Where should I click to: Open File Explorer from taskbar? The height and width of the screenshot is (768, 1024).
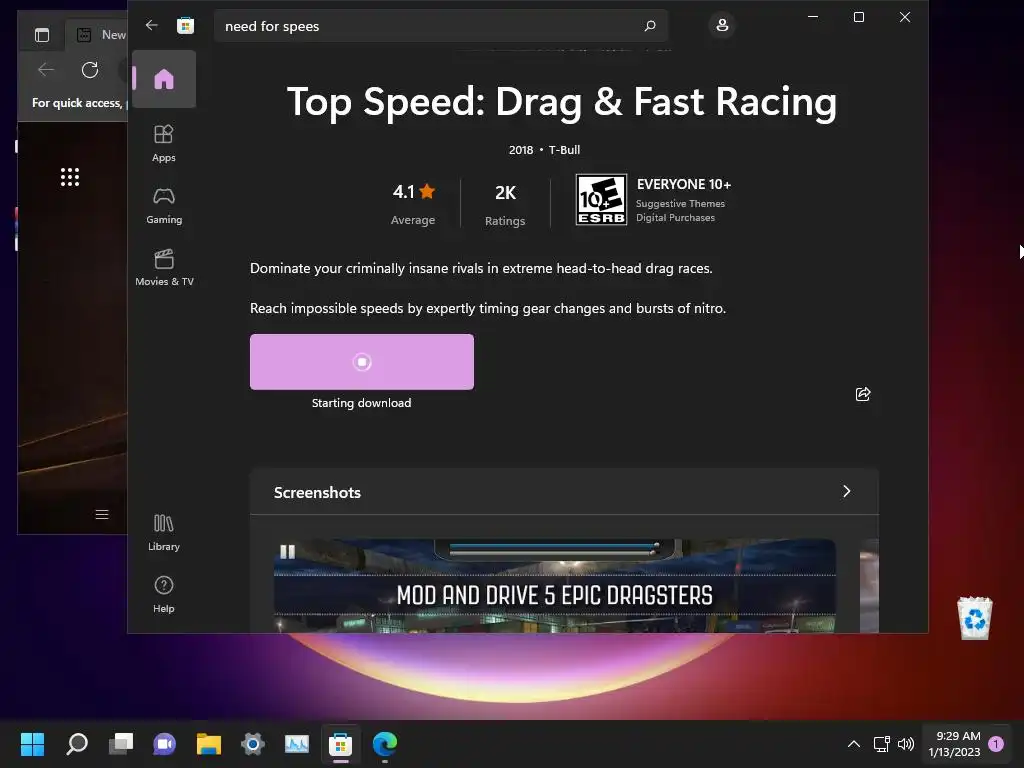(x=208, y=743)
